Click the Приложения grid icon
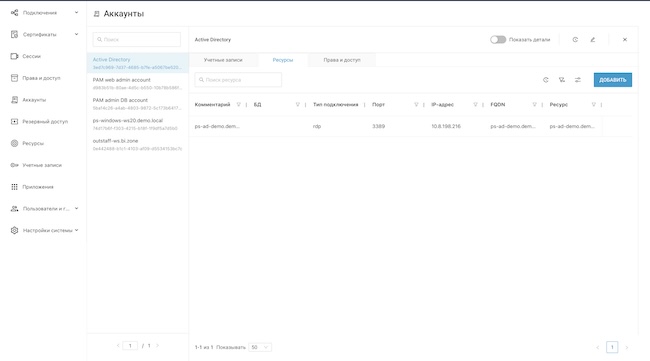The image size is (650, 361). pyautogui.click(x=15, y=187)
